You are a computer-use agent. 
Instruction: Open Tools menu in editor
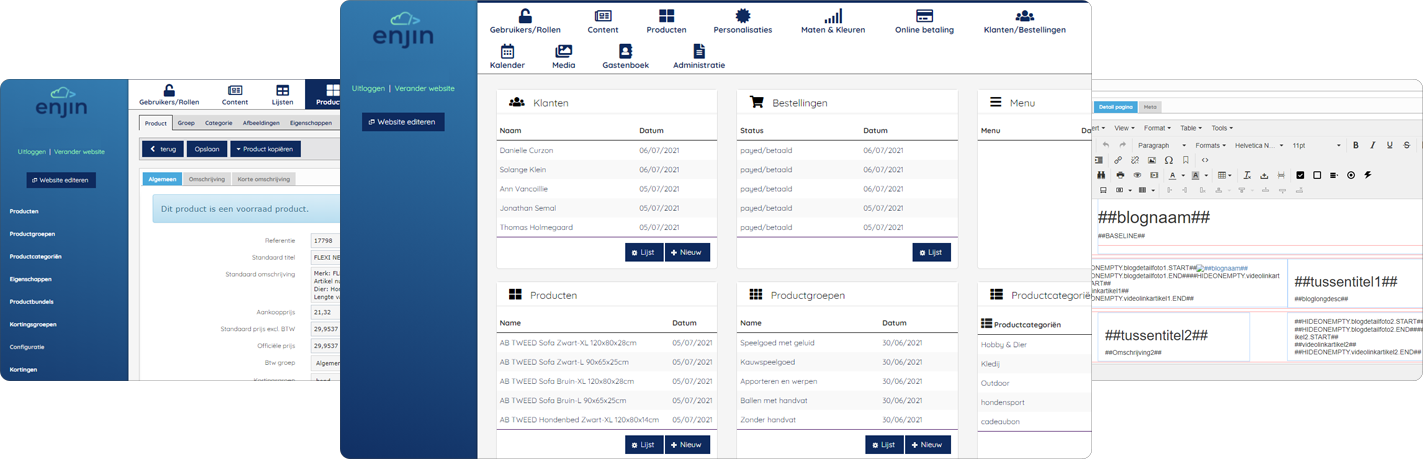[x=1222, y=128]
